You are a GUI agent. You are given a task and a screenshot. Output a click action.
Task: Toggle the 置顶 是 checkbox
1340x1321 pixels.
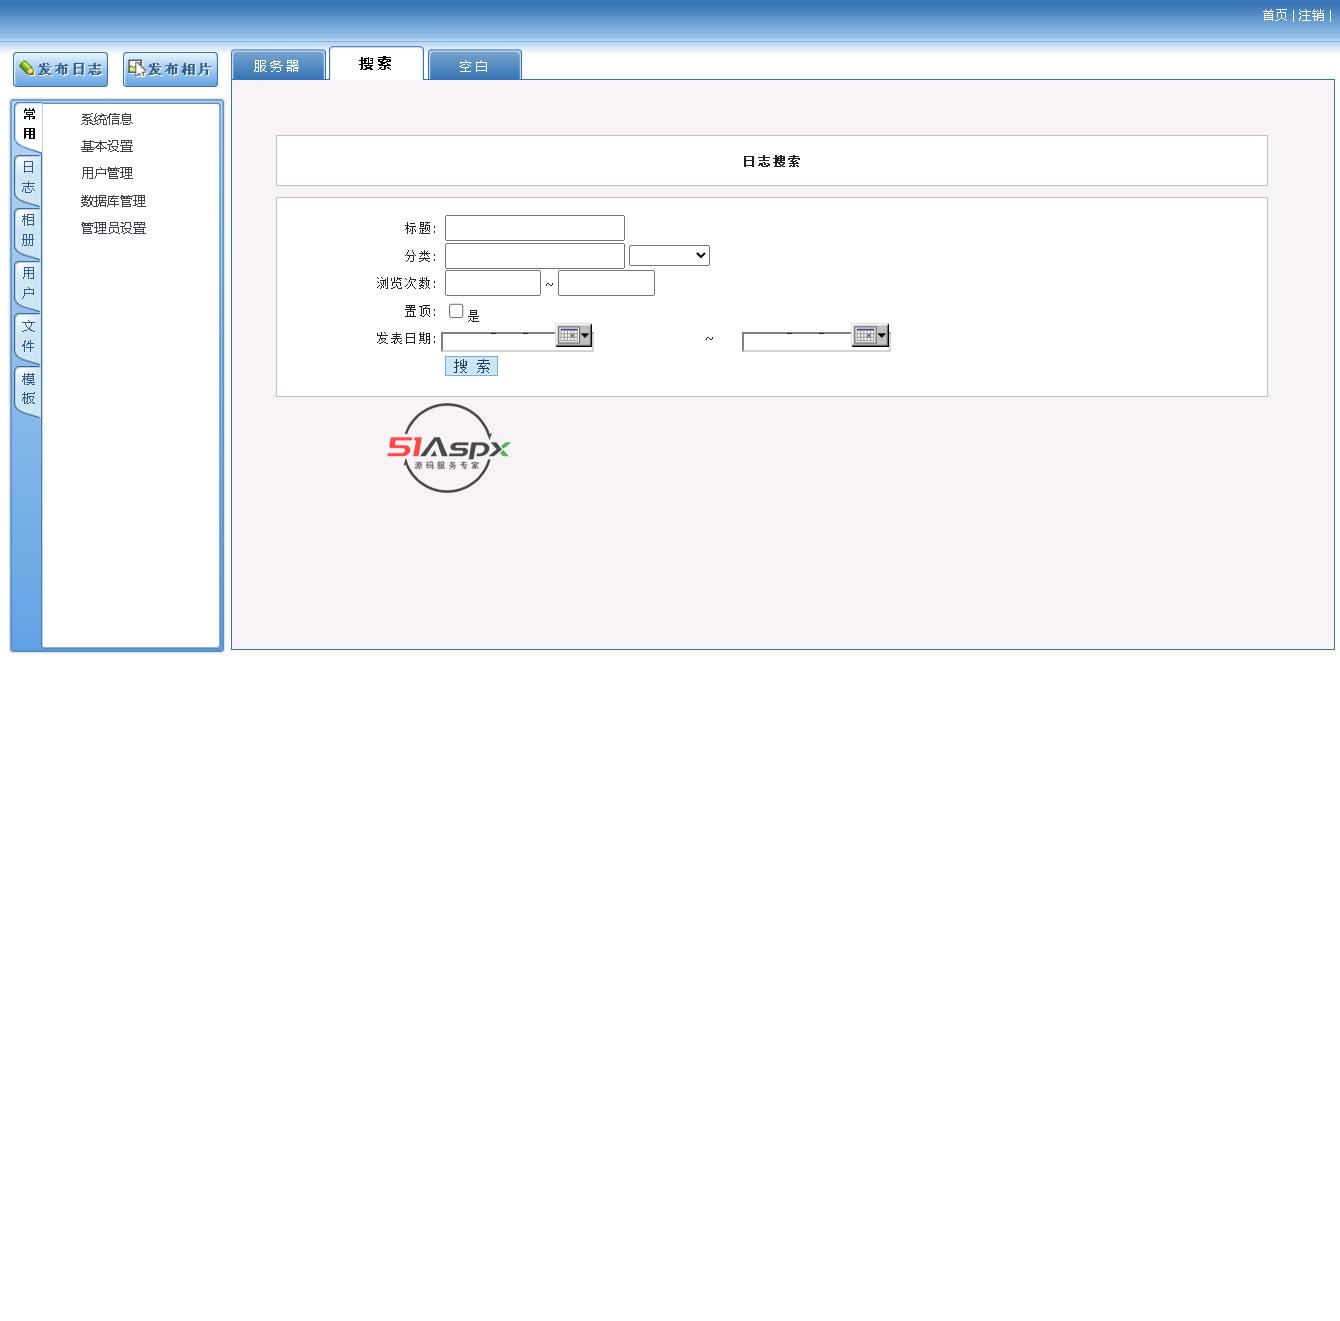[x=456, y=311]
